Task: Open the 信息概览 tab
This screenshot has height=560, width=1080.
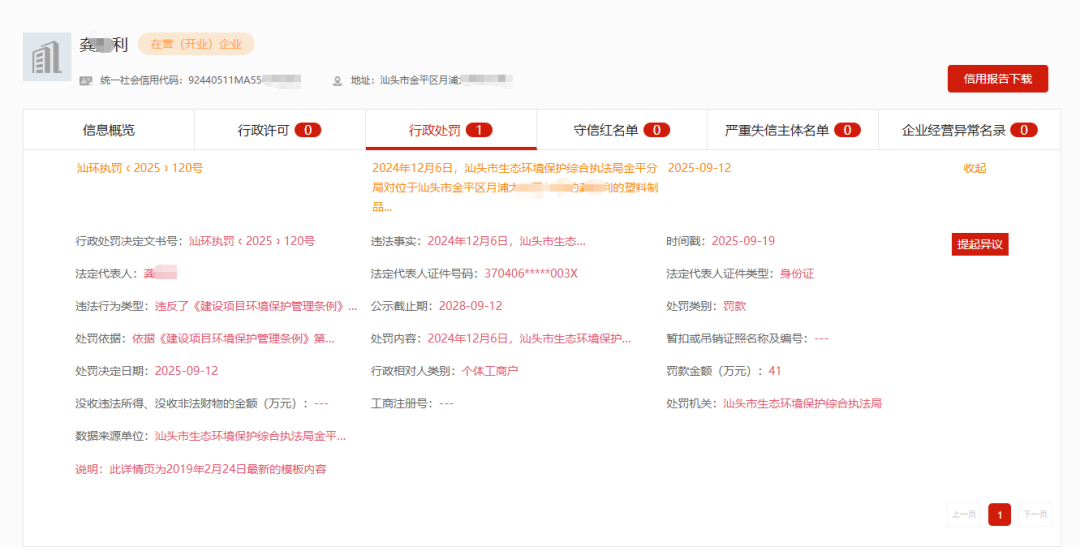Action: [108, 130]
